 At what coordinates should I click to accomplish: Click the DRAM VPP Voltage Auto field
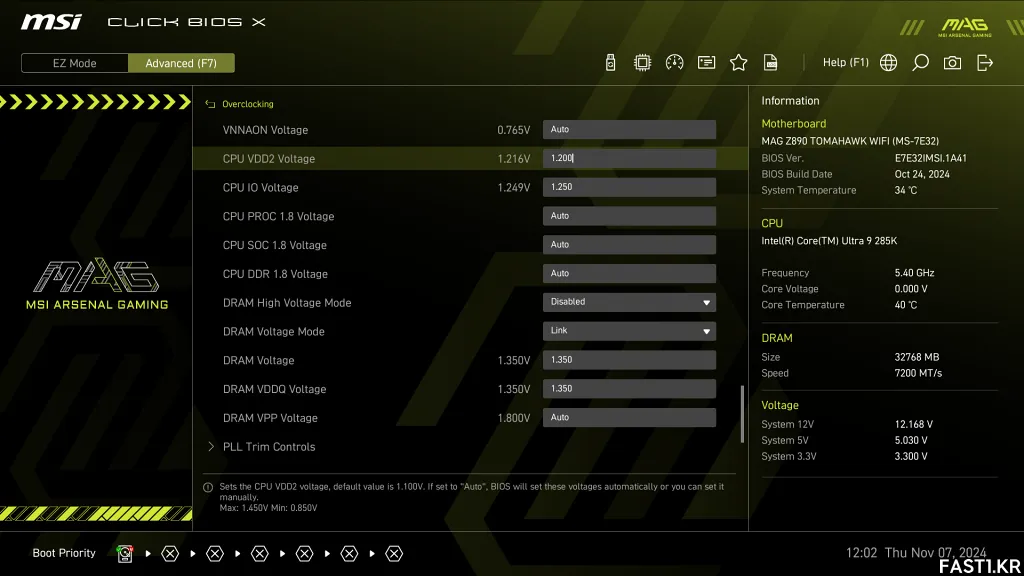coord(629,417)
